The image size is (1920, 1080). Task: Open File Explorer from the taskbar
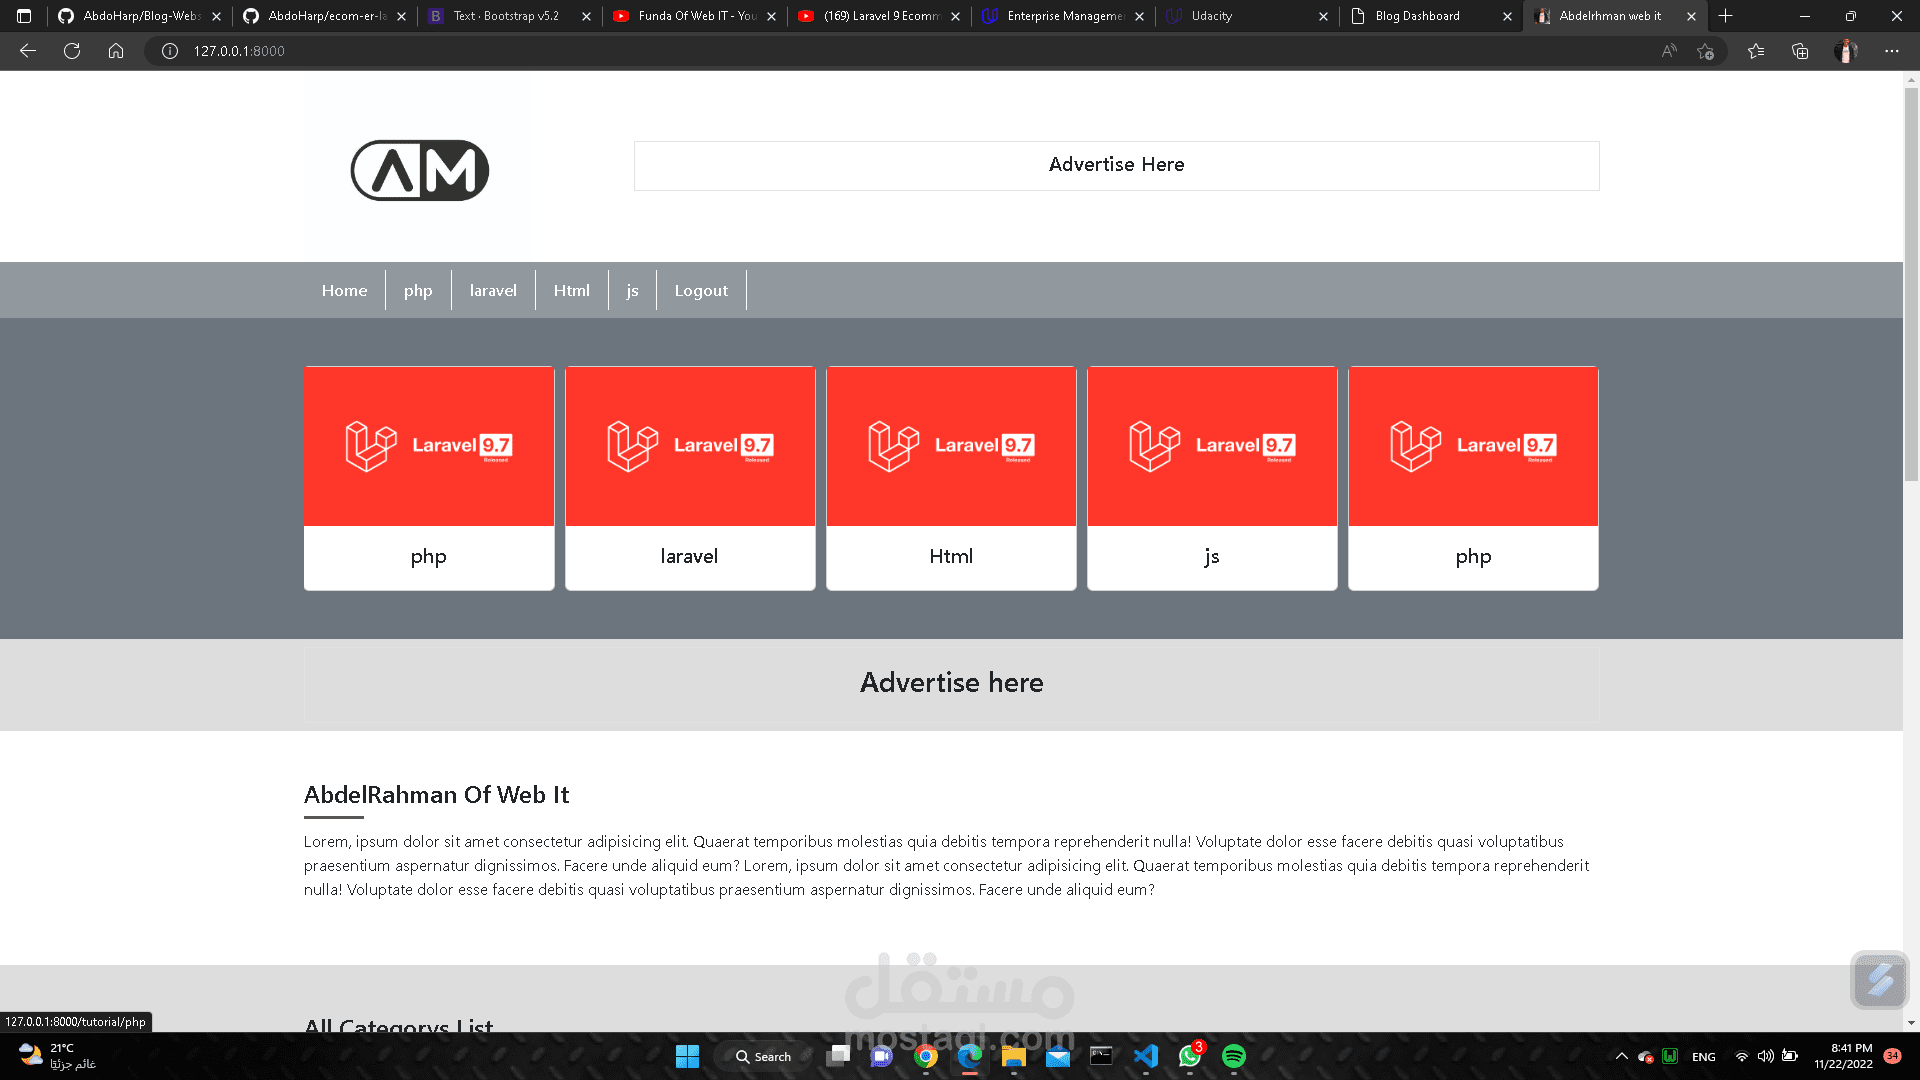(x=1014, y=1056)
